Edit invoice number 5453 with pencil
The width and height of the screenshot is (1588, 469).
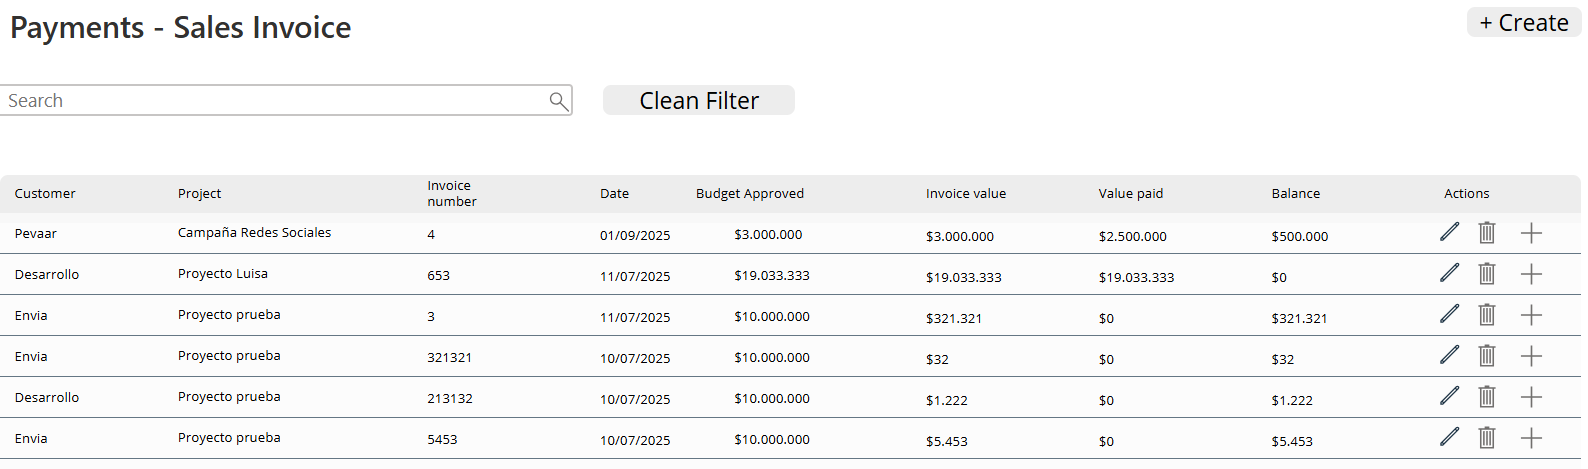[1449, 437]
